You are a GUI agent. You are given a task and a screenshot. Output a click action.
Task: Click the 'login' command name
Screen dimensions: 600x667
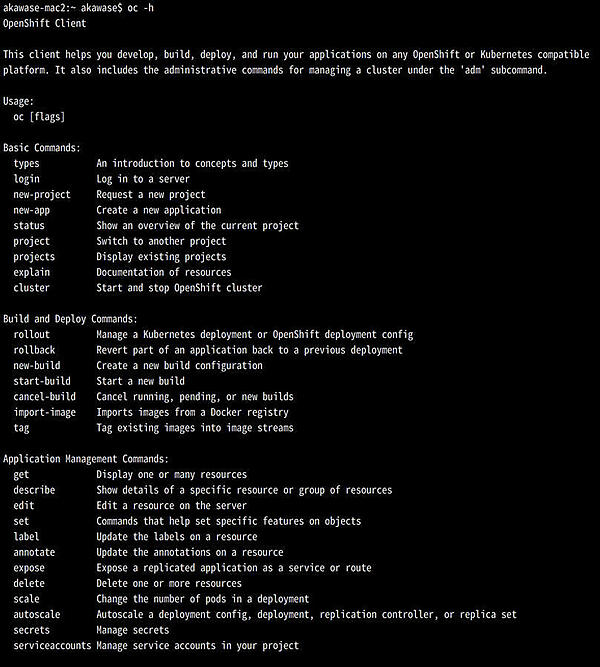point(27,179)
